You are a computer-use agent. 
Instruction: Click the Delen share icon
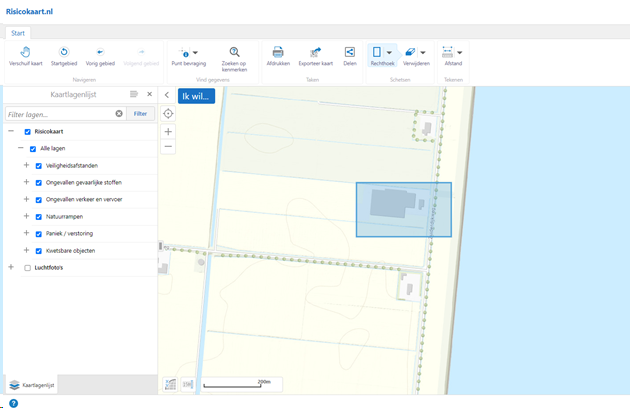(x=350, y=56)
